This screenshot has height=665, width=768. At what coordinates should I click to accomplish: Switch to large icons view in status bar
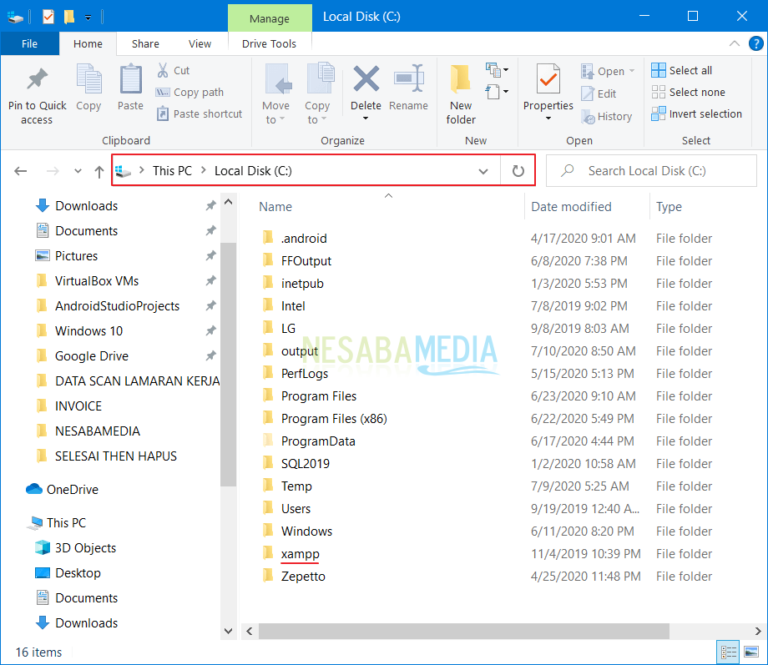(751, 652)
